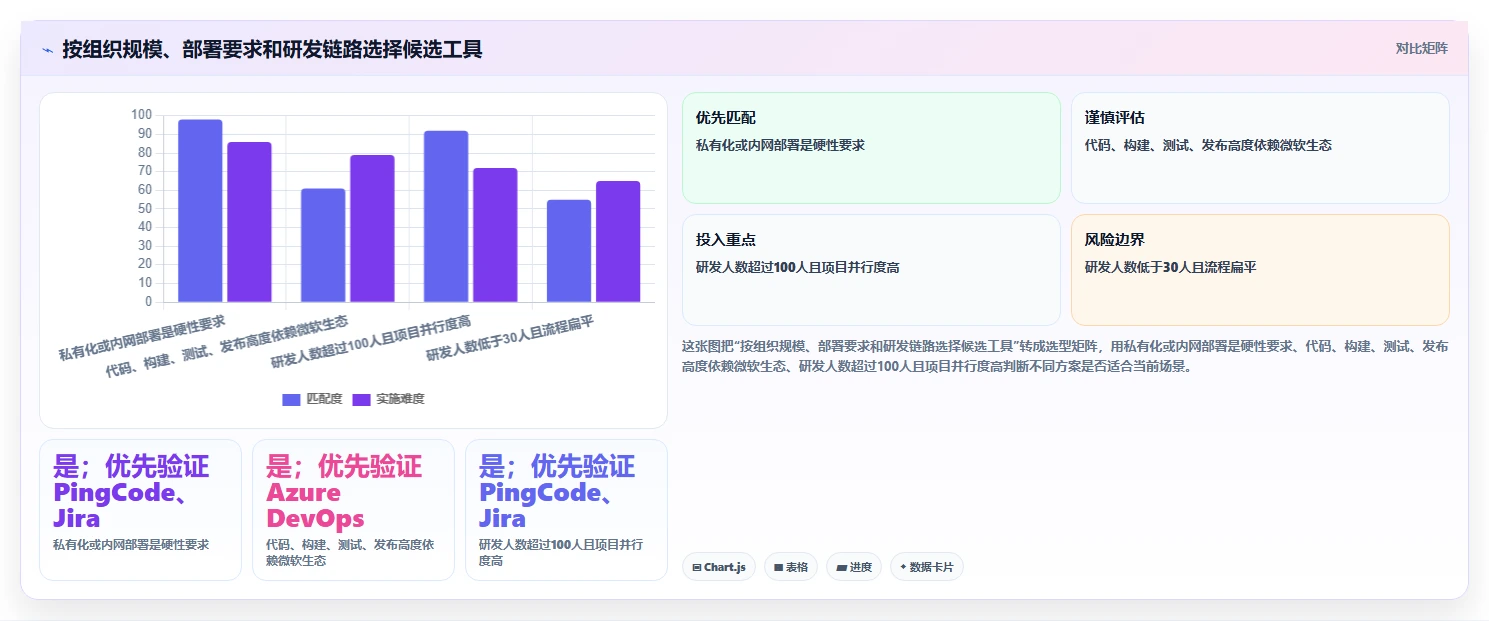This screenshot has height=621, width=1489.
Task: Open the 谨慎评估 card
Action: click(1260, 148)
